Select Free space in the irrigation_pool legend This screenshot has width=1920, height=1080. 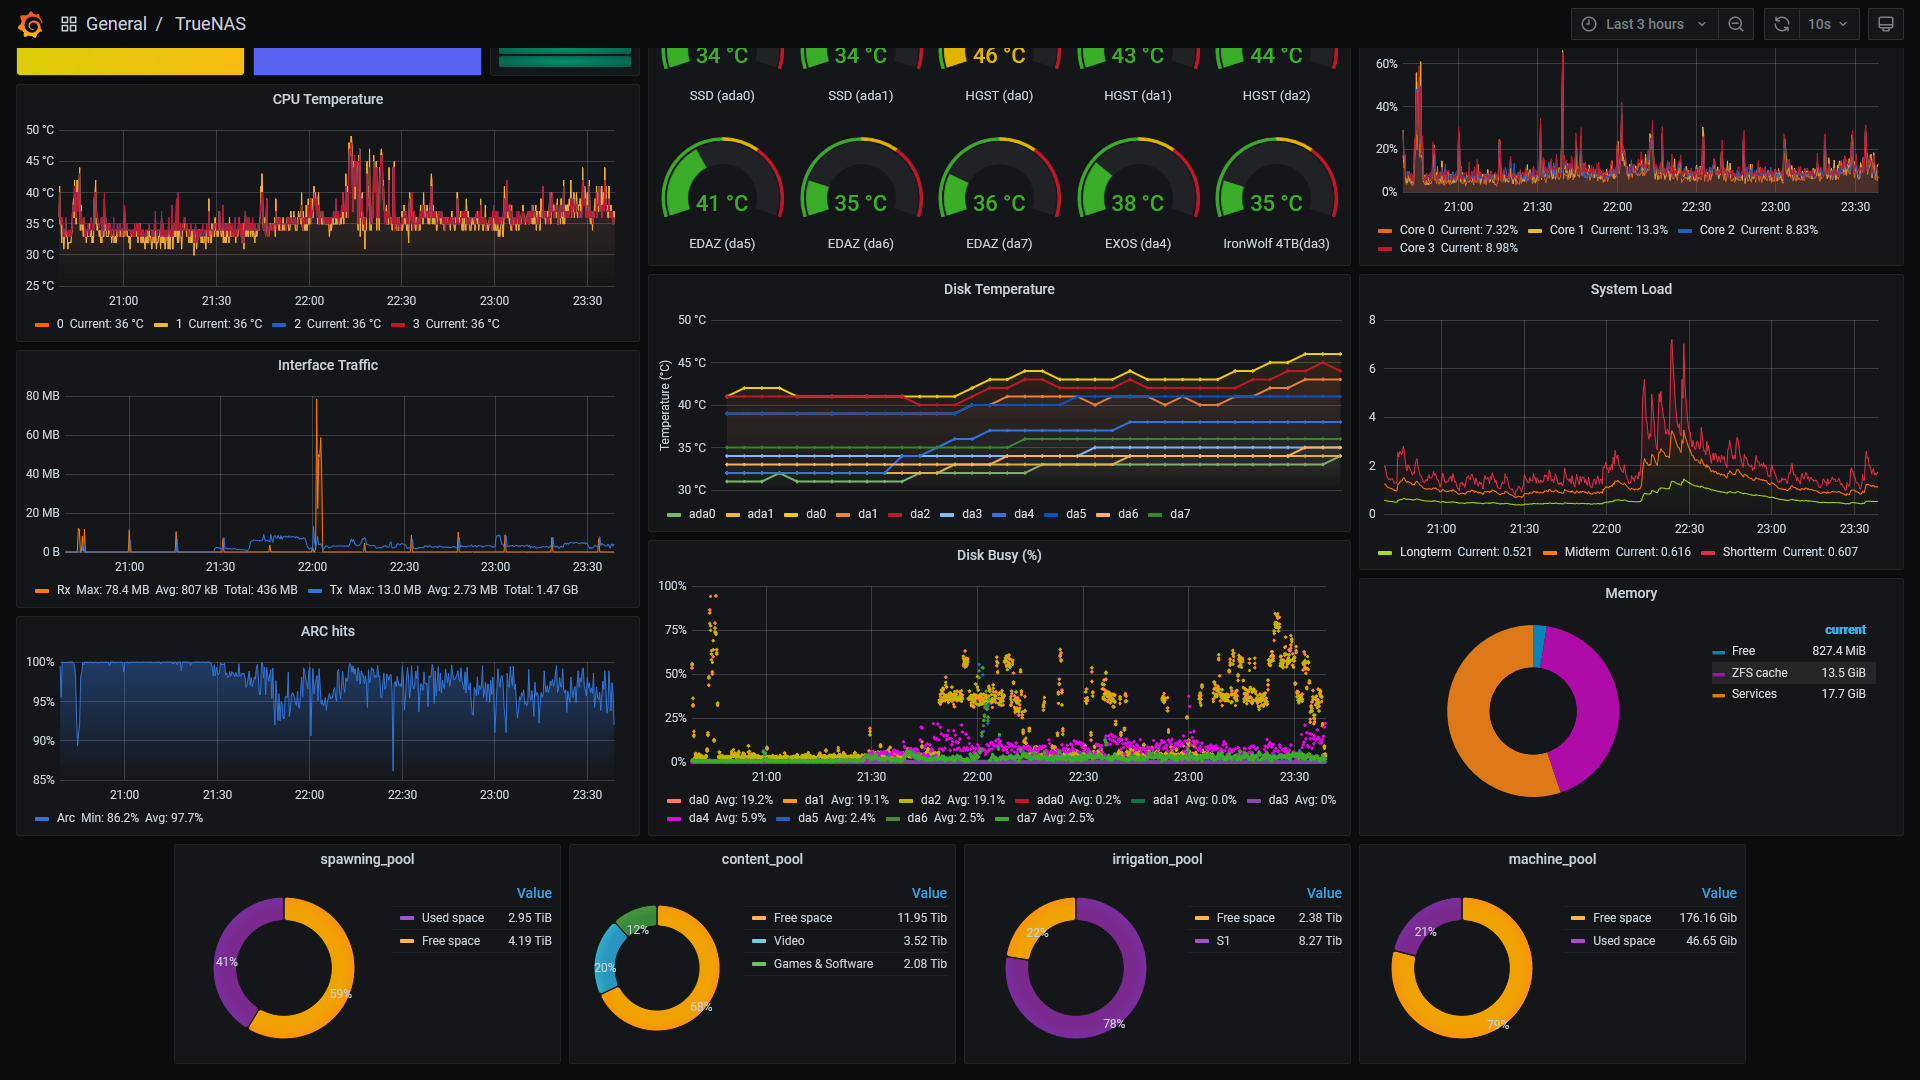tap(1246, 918)
